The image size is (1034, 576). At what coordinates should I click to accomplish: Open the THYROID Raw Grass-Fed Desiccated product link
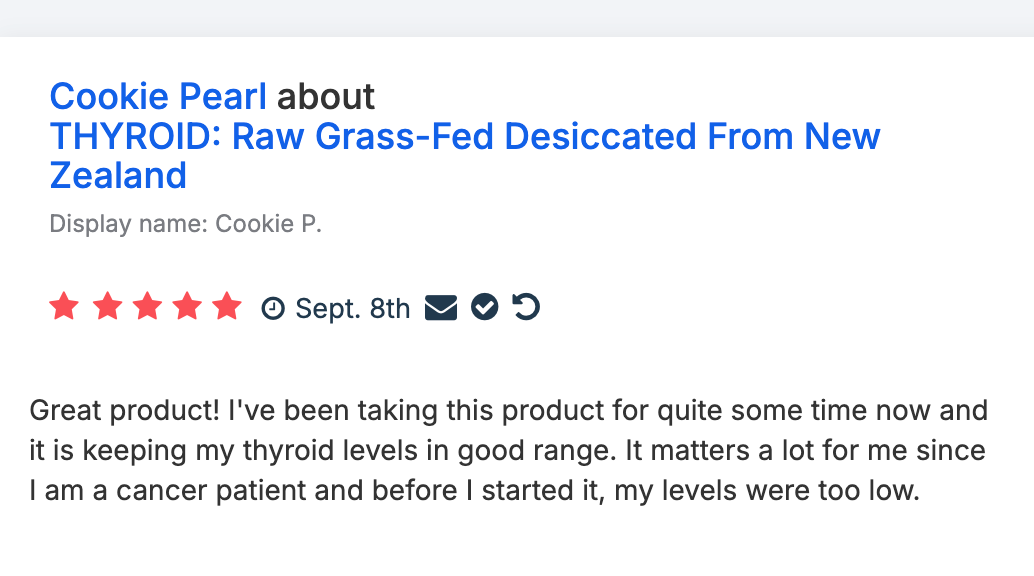pos(465,137)
